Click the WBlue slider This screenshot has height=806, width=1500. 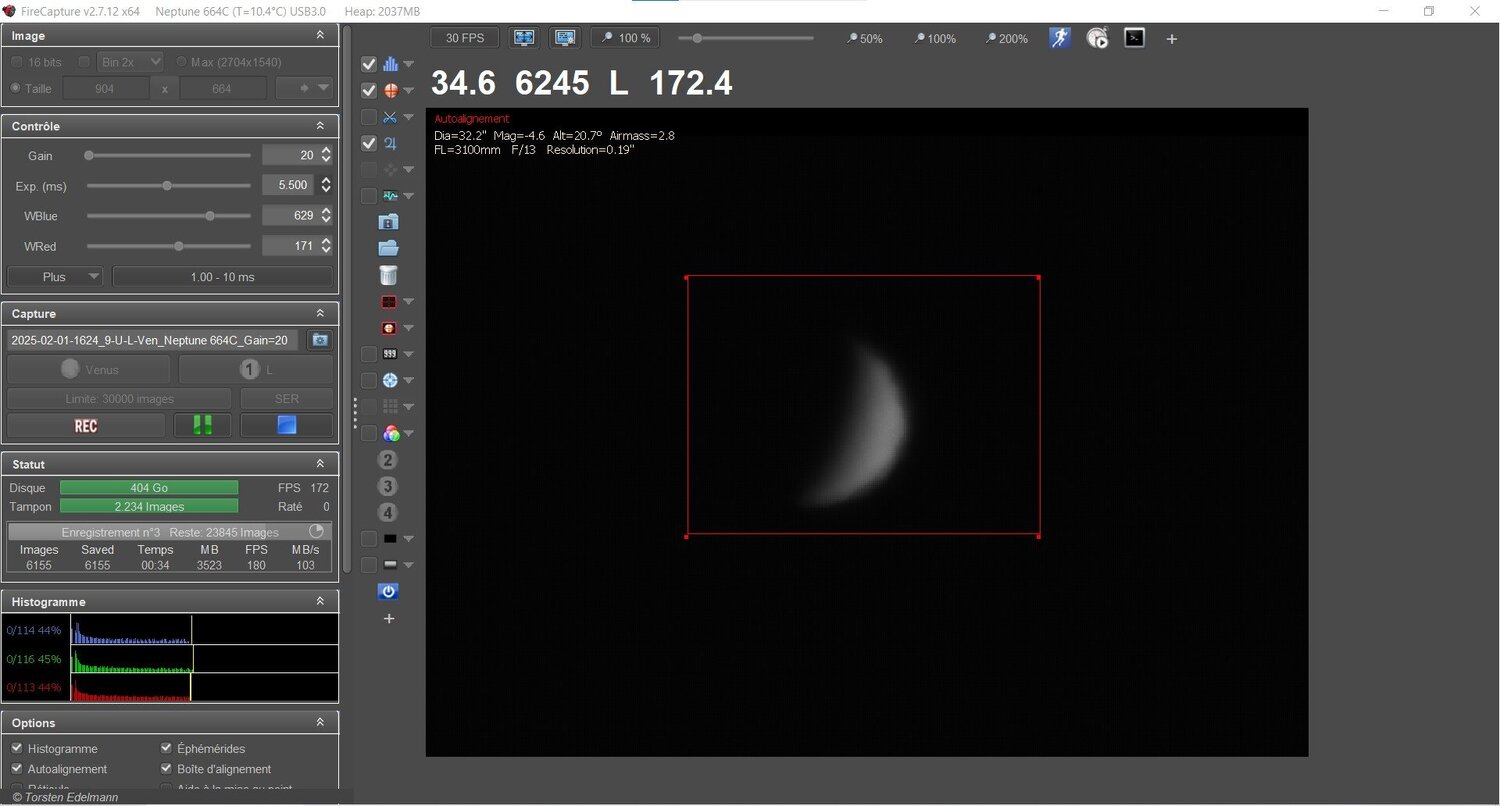pyautogui.click(x=168, y=215)
